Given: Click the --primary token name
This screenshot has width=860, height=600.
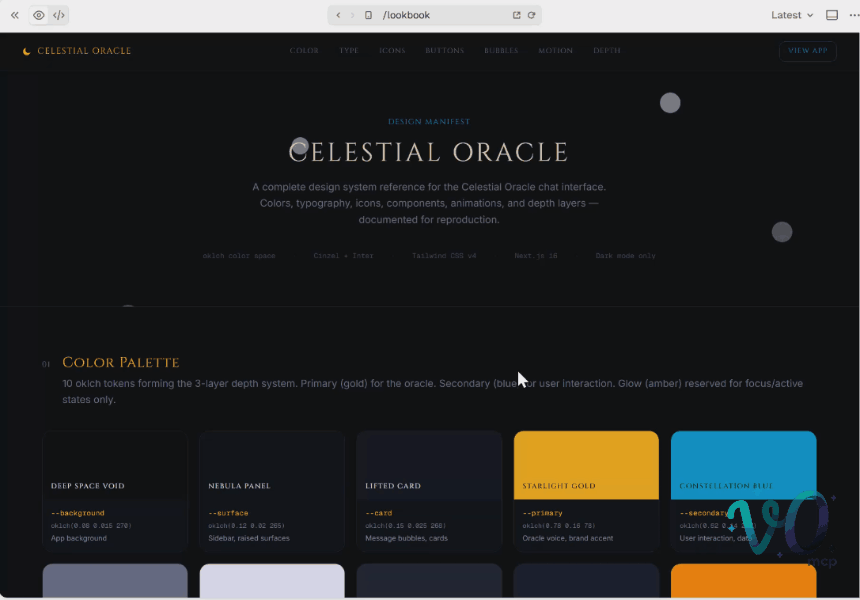Looking at the screenshot, I should coord(542,513).
